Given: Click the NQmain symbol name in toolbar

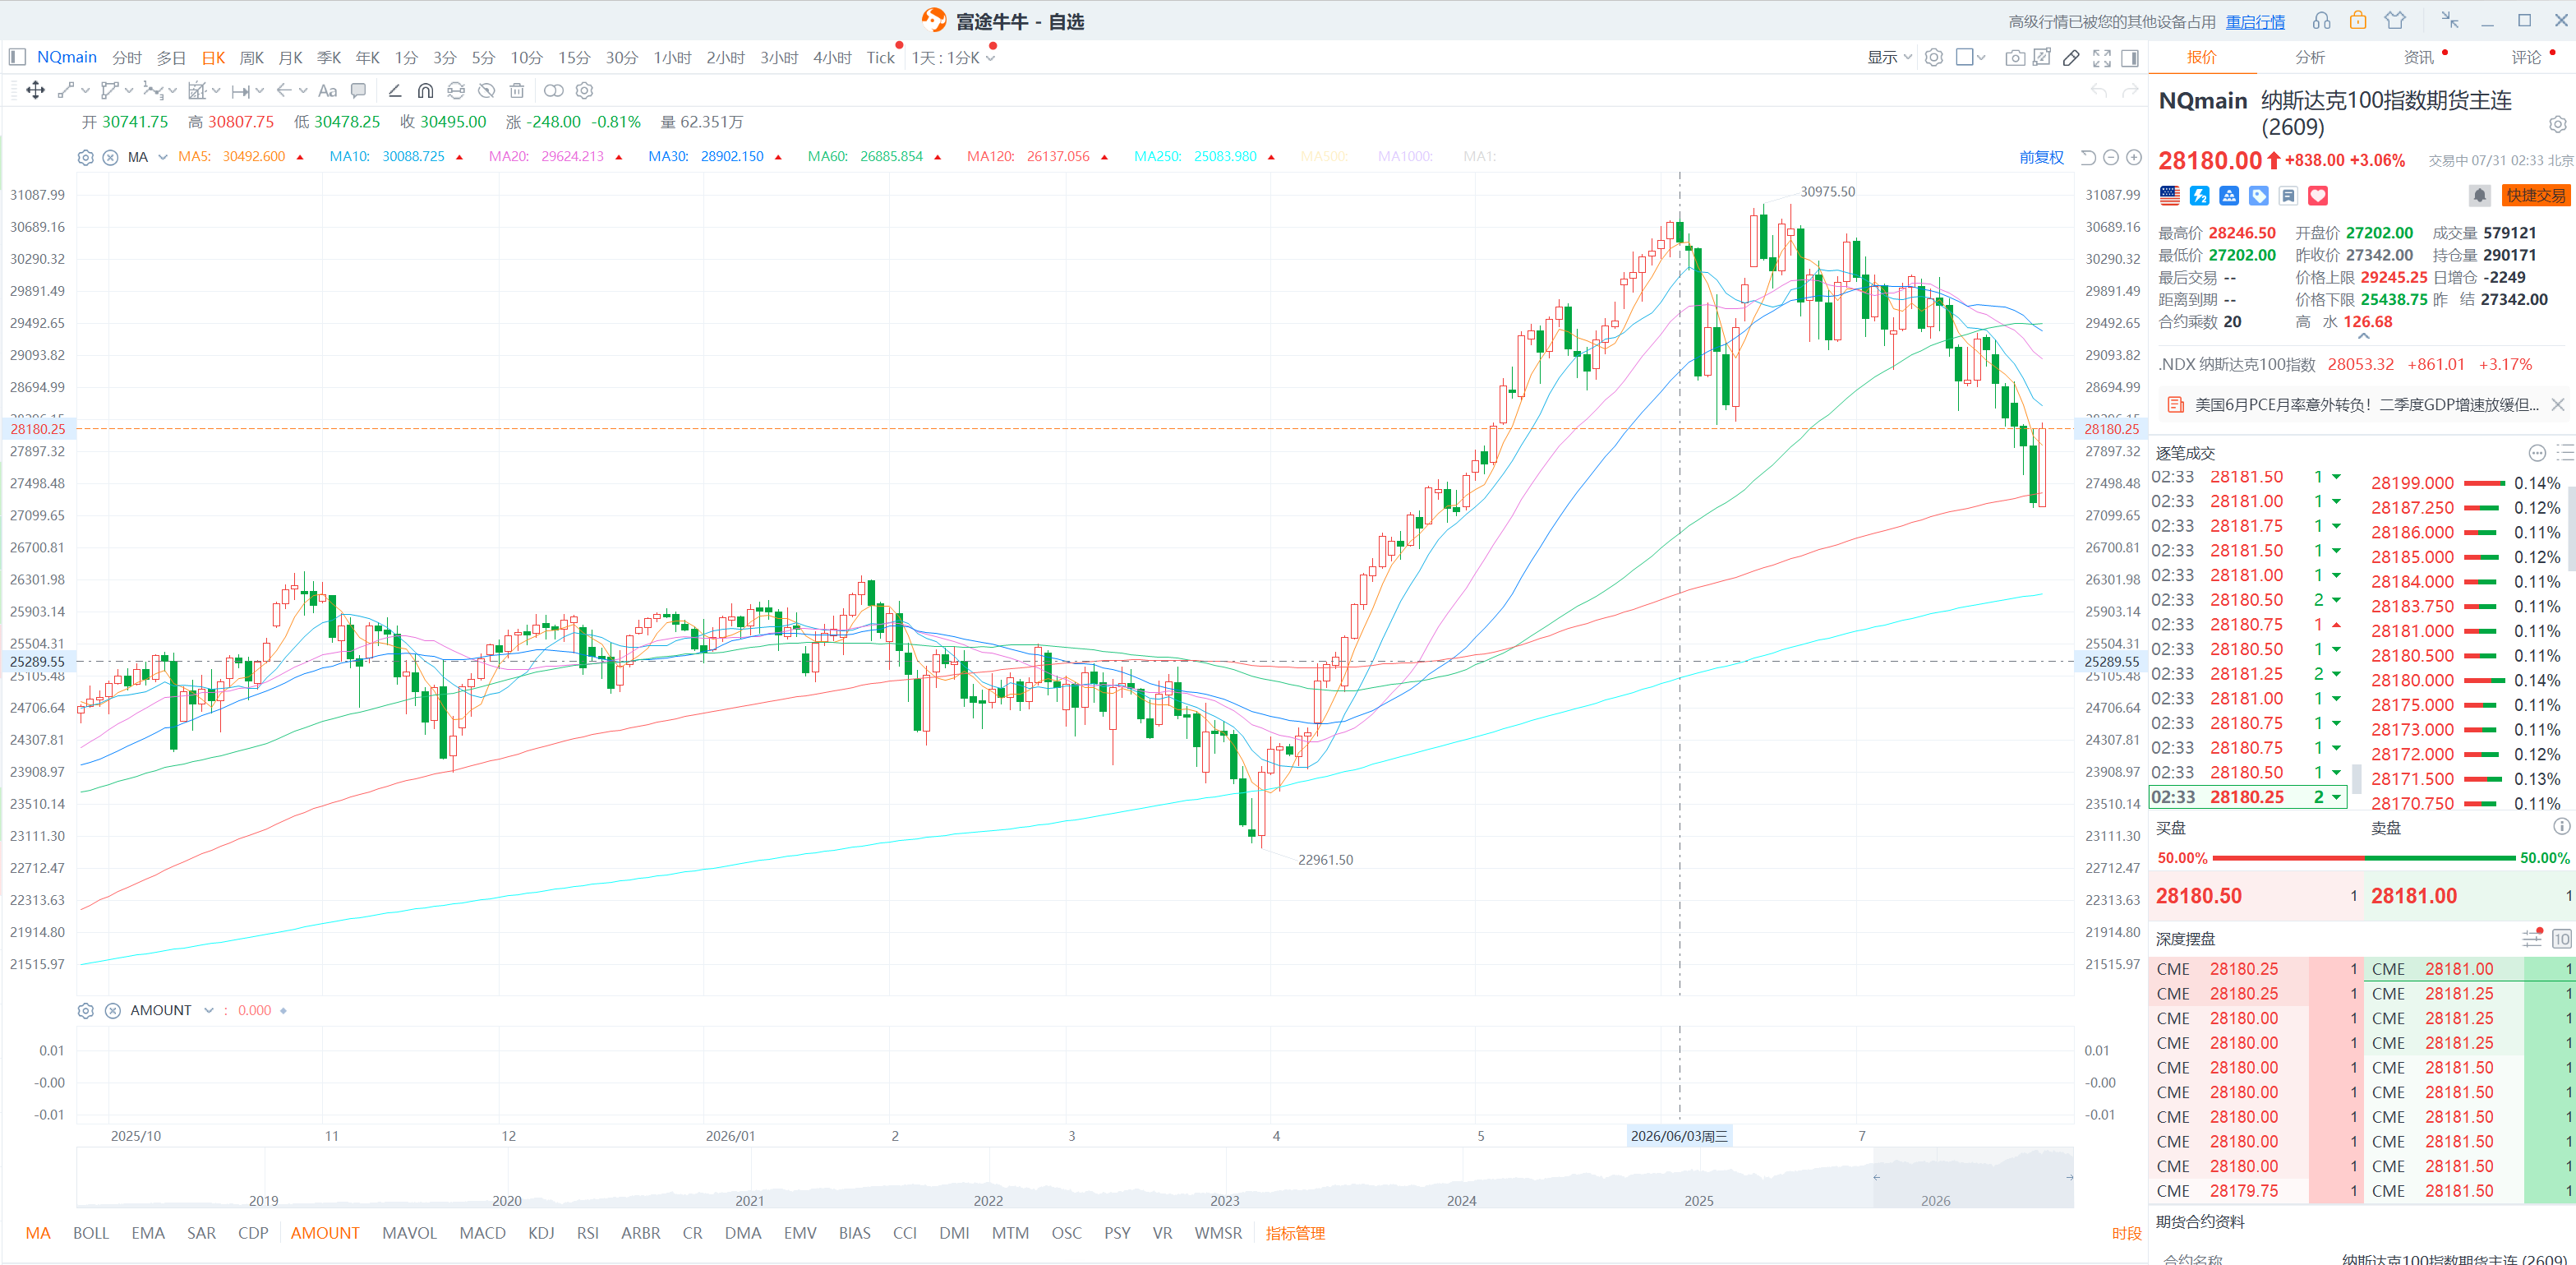Looking at the screenshot, I should [x=67, y=57].
